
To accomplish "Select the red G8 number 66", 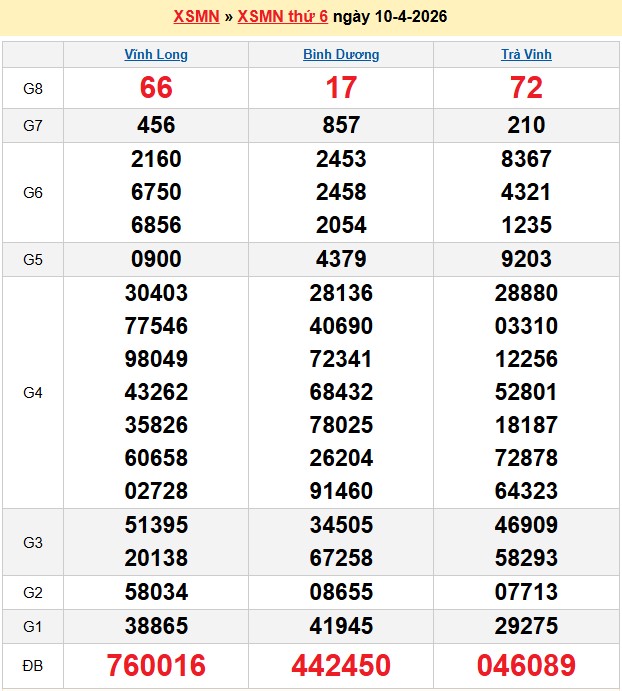I will point(156,88).
